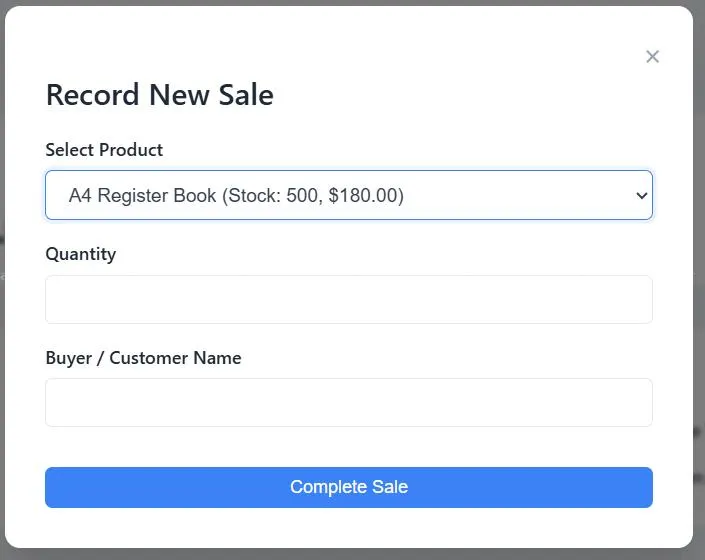Click the Quantity label text
This screenshot has height=560, width=705.
click(x=81, y=254)
